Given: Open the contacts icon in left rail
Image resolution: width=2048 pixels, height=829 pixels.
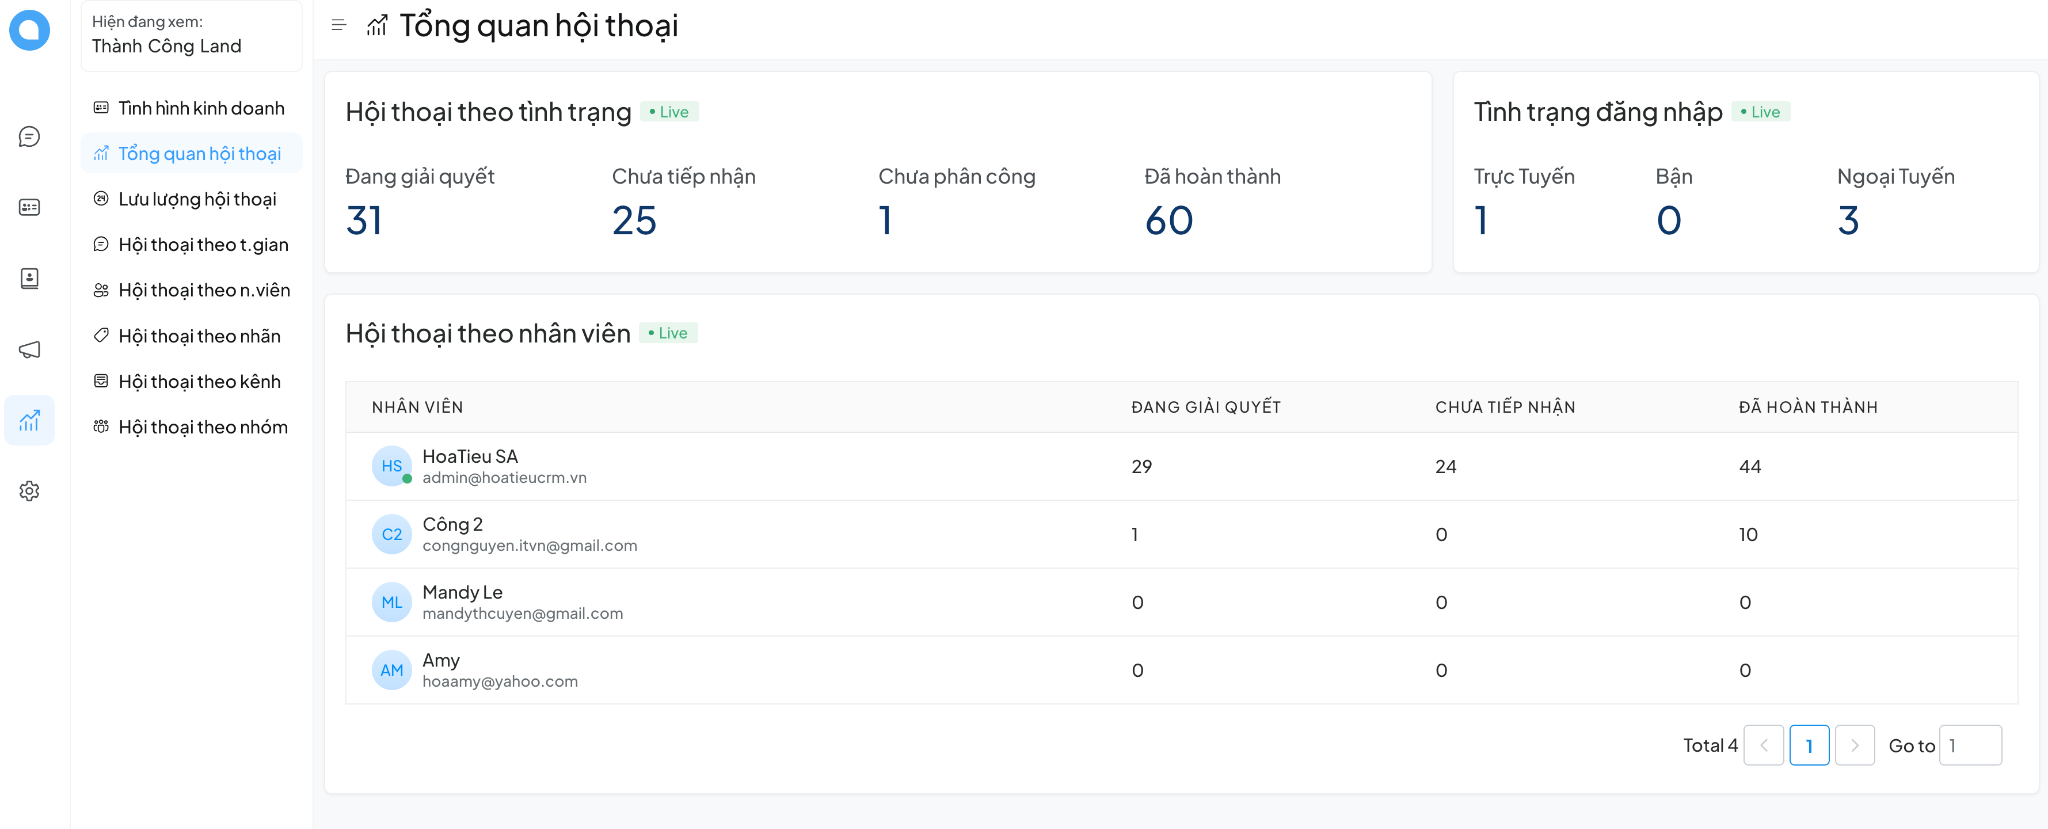Looking at the screenshot, I should [x=29, y=278].
